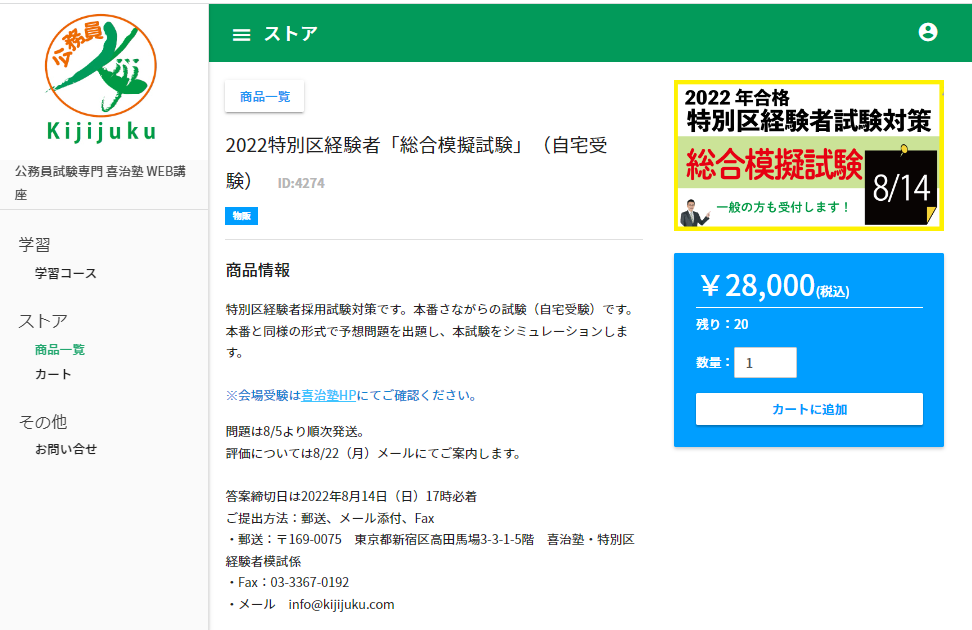The height and width of the screenshot is (630, 972).
Task: Focus the 数量 quantity input field
Action: click(765, 363)
